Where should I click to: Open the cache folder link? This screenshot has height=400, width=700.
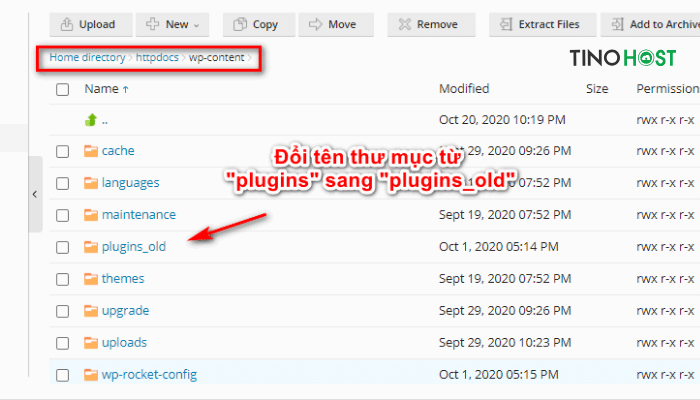pos(118,151)
